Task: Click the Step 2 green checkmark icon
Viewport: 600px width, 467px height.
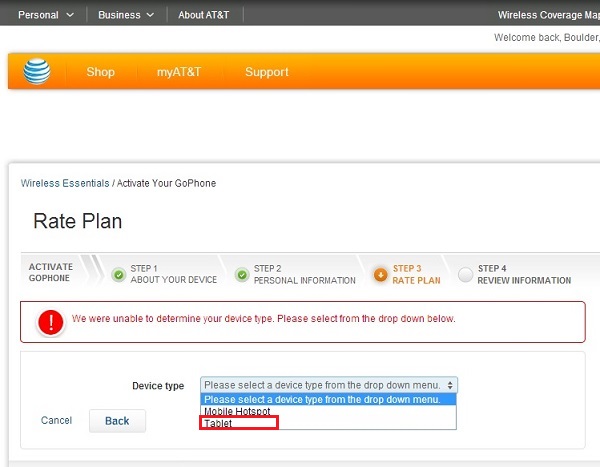Action: click(x=242, y=274)
